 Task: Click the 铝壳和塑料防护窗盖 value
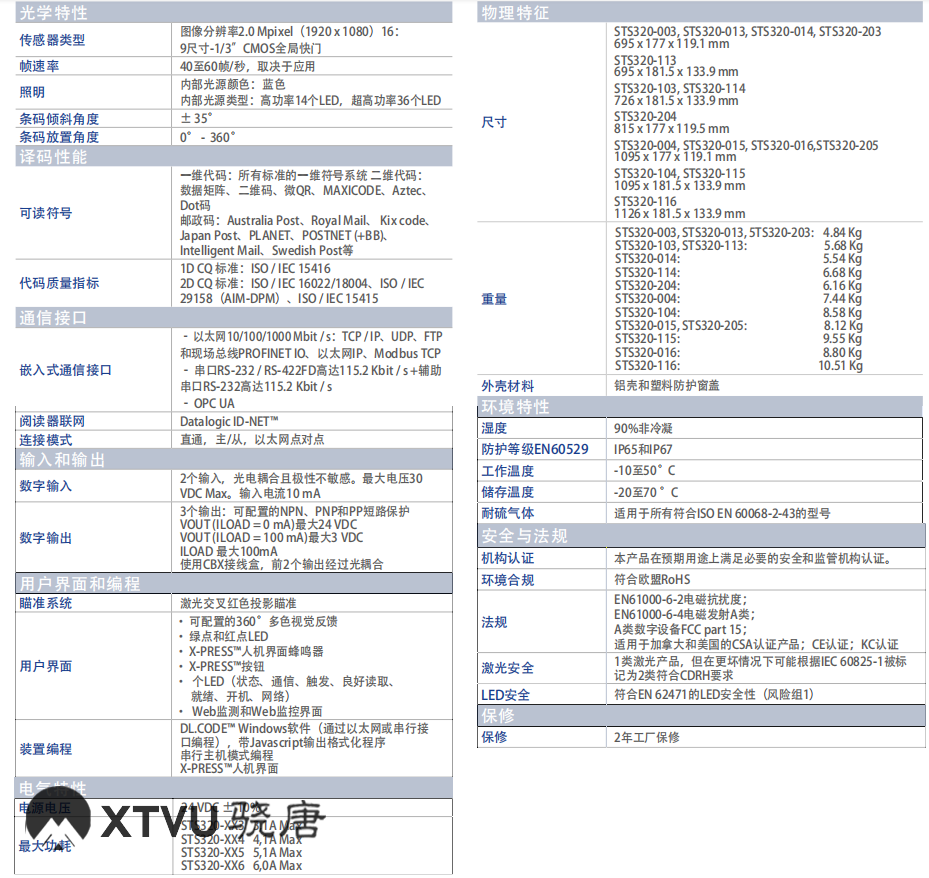coord(667,386)
